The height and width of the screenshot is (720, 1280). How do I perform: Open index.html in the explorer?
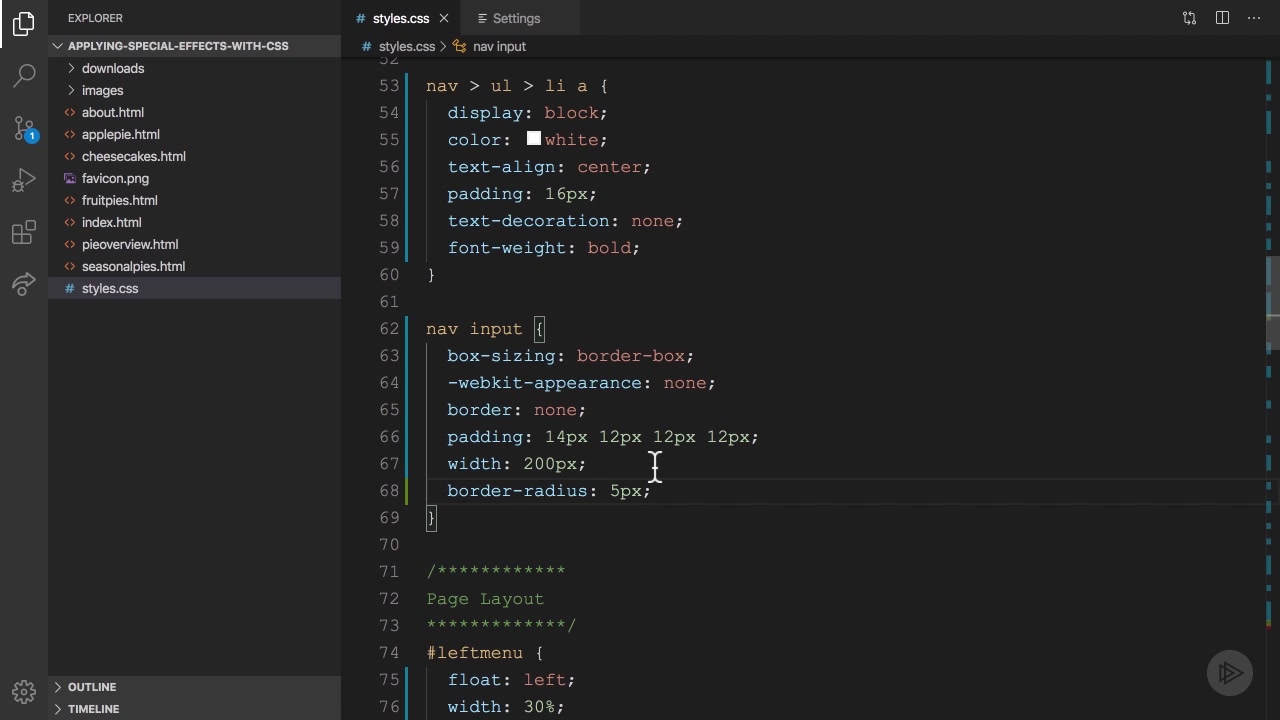pos(111,222)
